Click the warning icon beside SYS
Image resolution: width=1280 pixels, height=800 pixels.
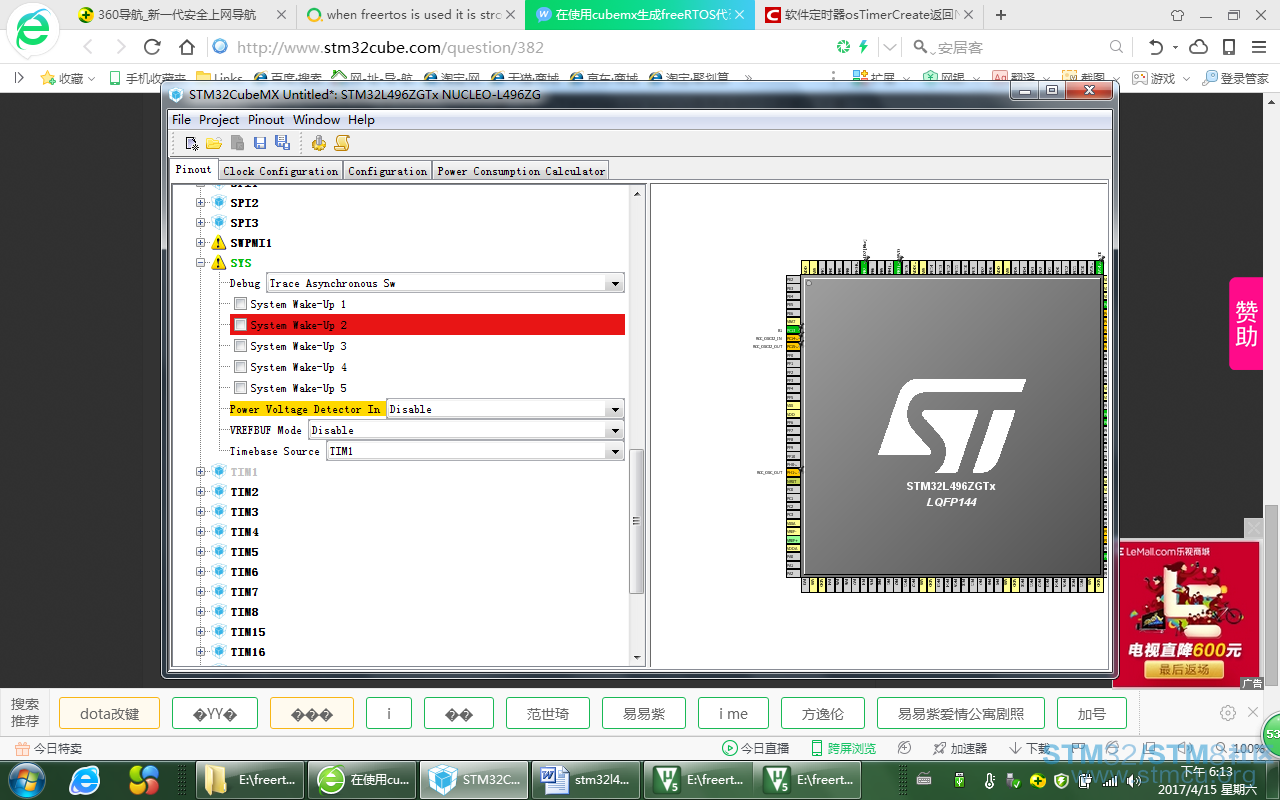click(x=219, y=263)
